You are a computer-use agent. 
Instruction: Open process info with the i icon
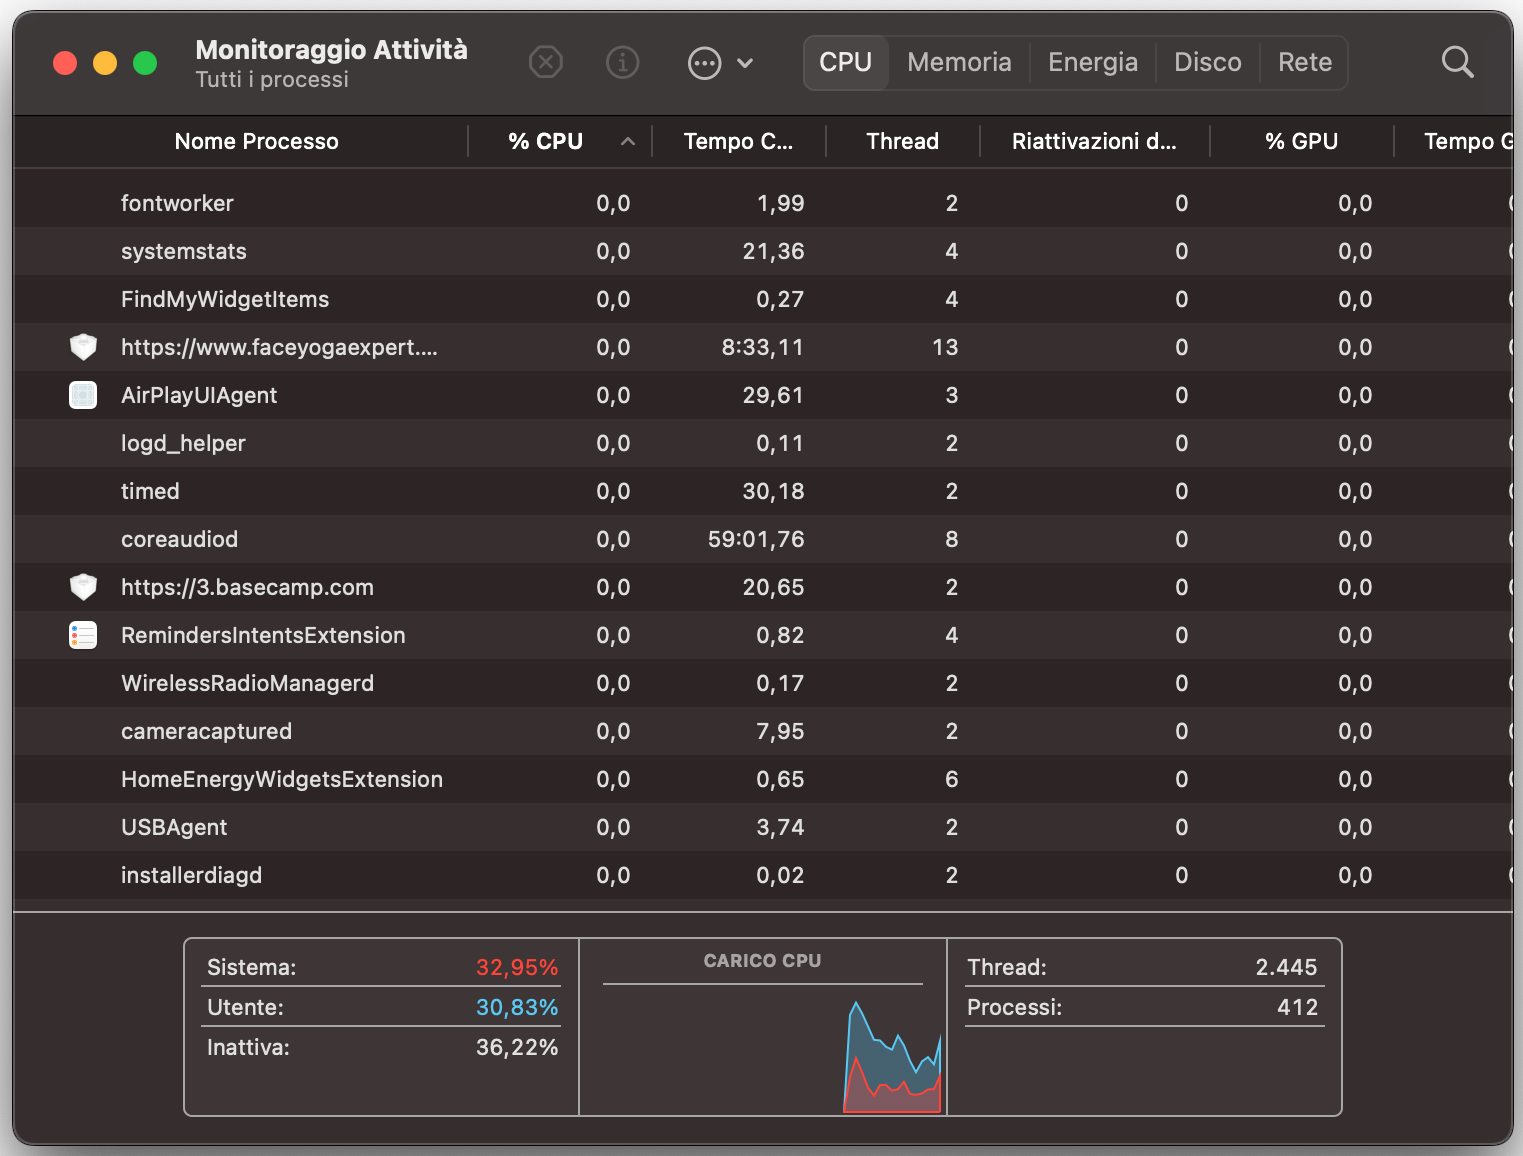point(622,63)
